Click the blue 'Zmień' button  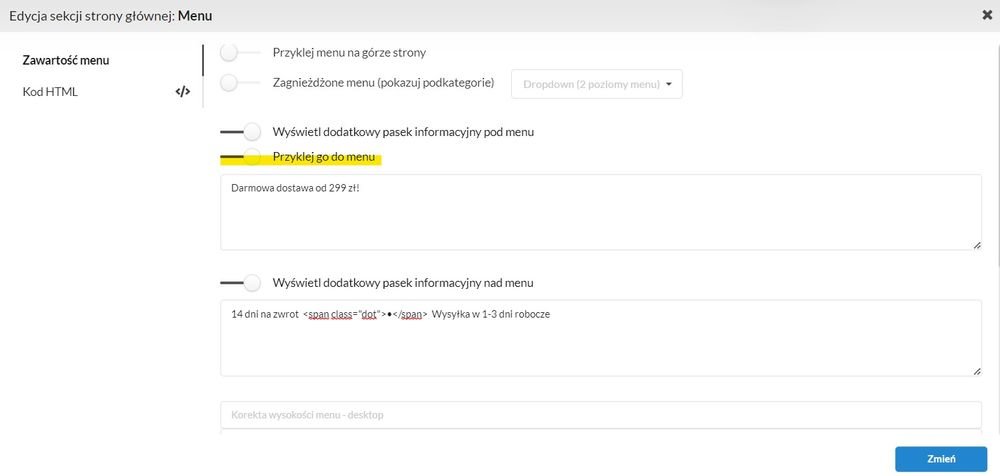point(941,459)
